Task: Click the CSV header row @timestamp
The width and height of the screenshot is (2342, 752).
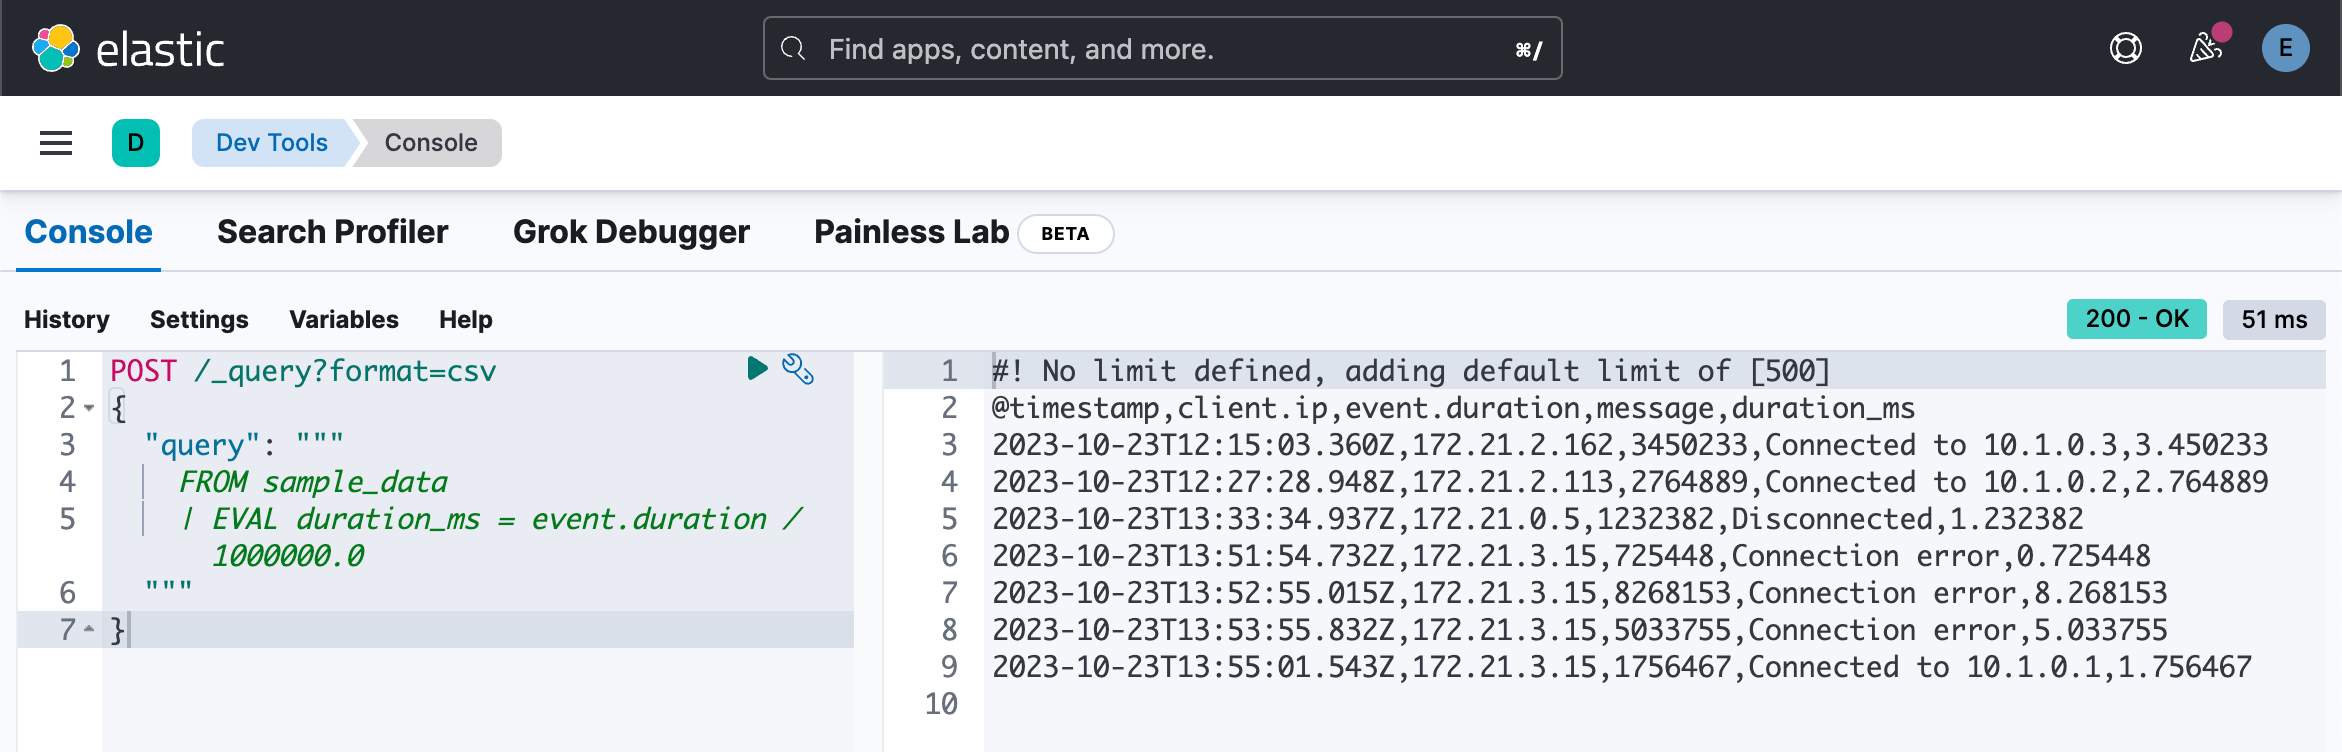Action: (1453, 408)
